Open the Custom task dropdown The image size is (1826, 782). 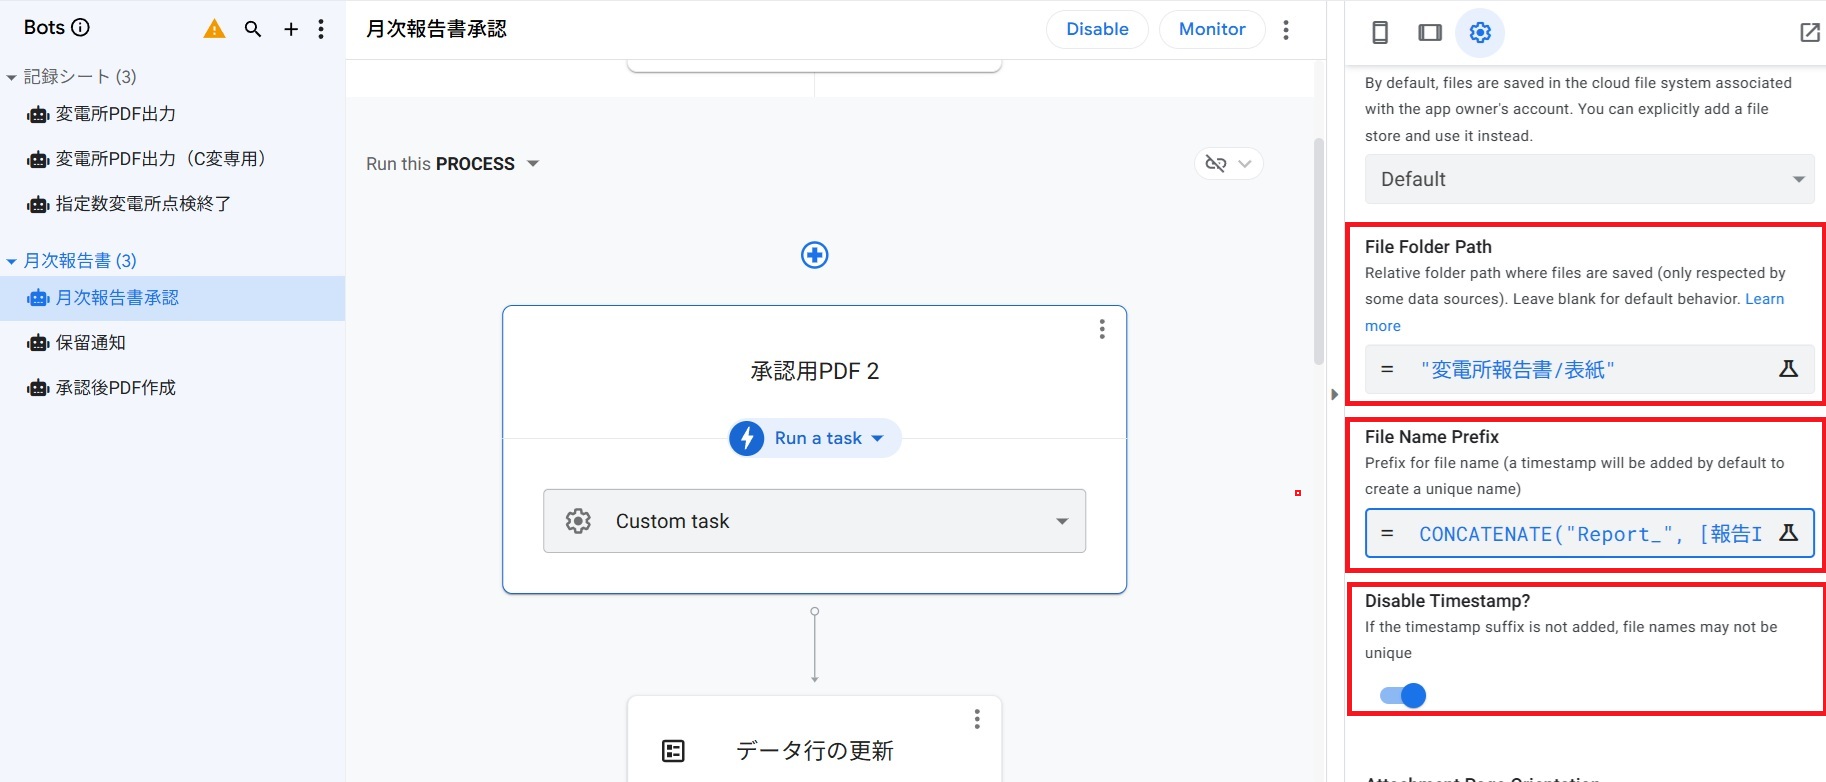pos(814,521)
